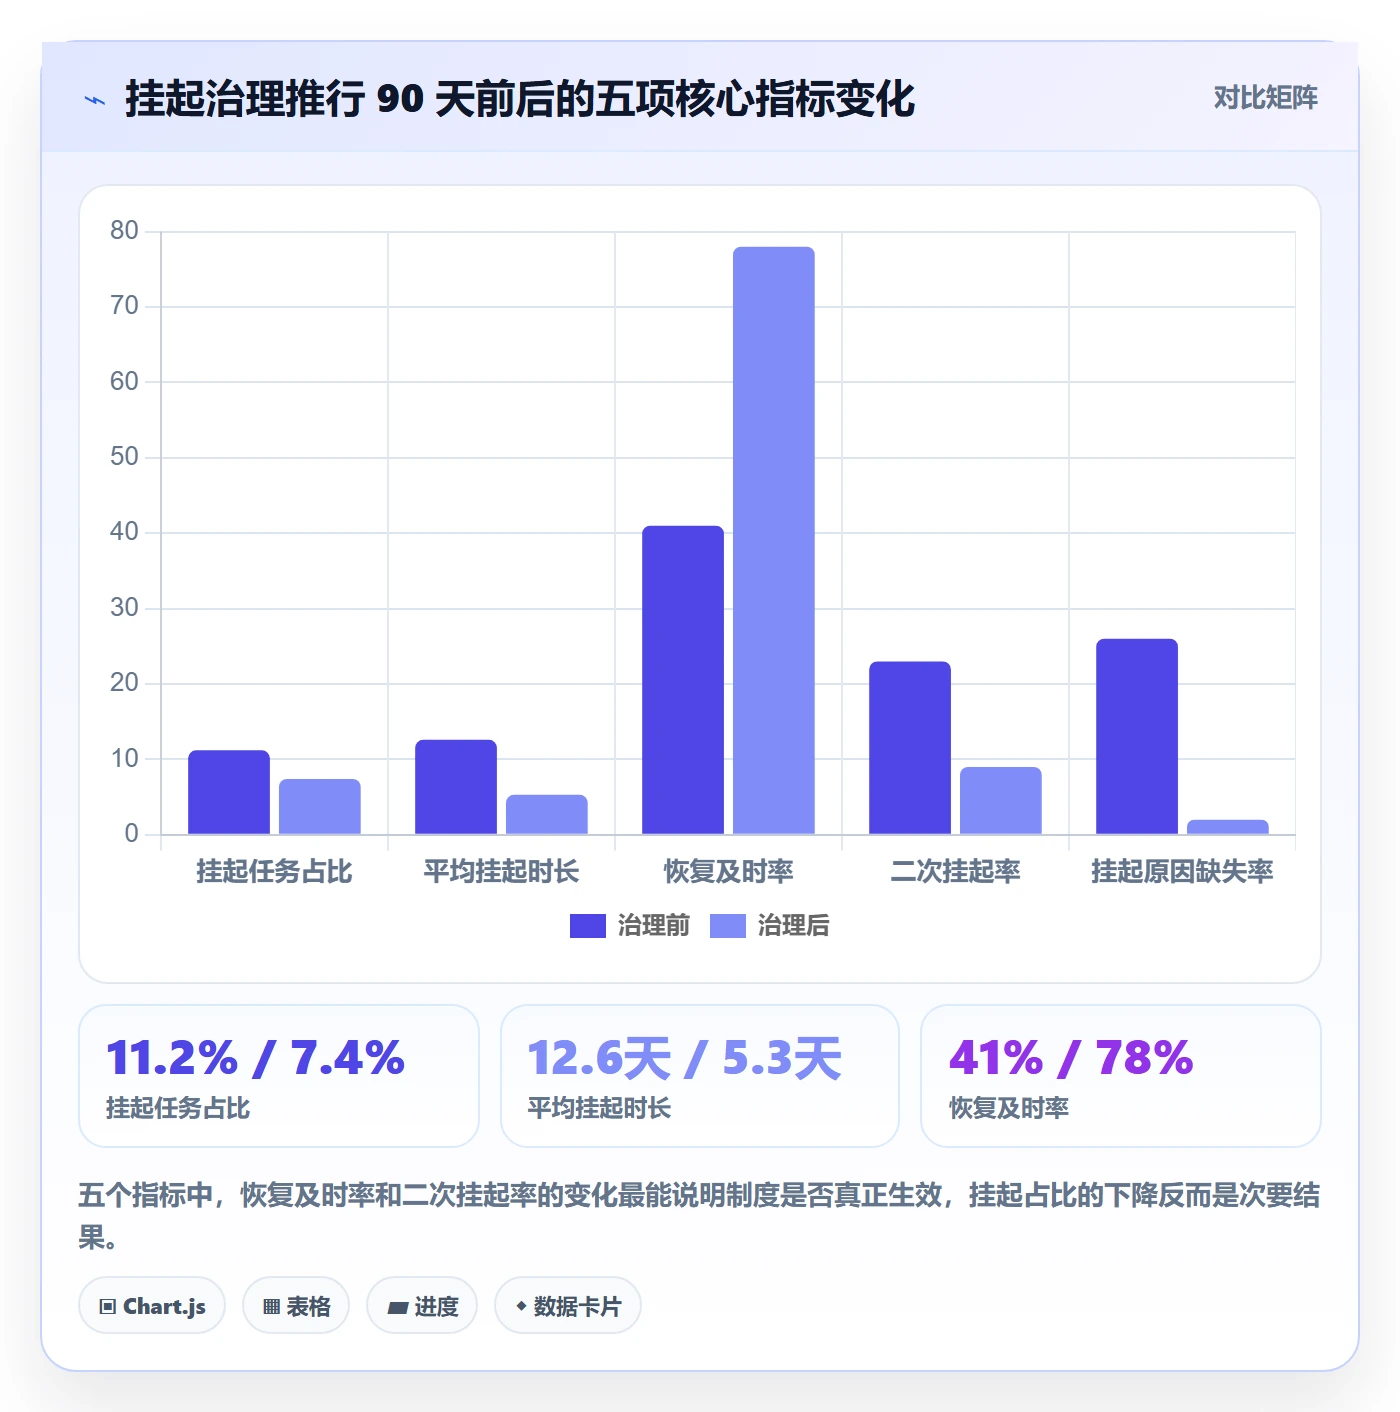Pick the 治理前 bar for 二次挂起率
This screenshot has height=1412, width=1400.
(x=910, y=748)
